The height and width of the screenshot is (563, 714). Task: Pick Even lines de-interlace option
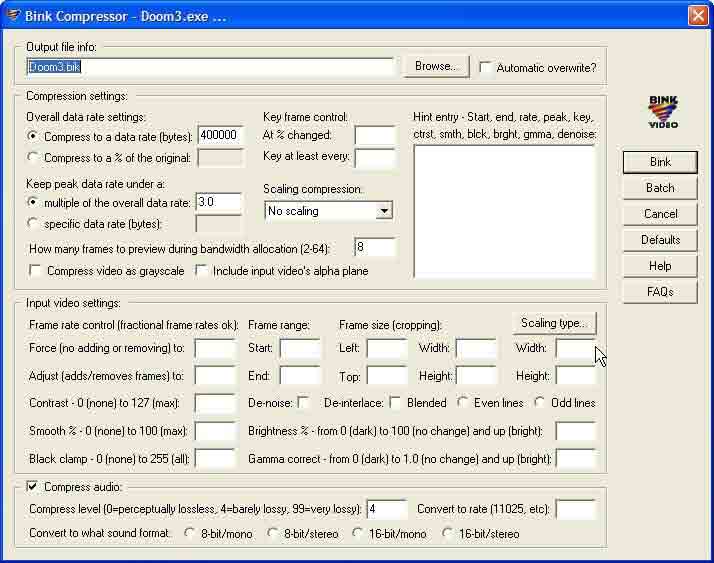point(464,403)
